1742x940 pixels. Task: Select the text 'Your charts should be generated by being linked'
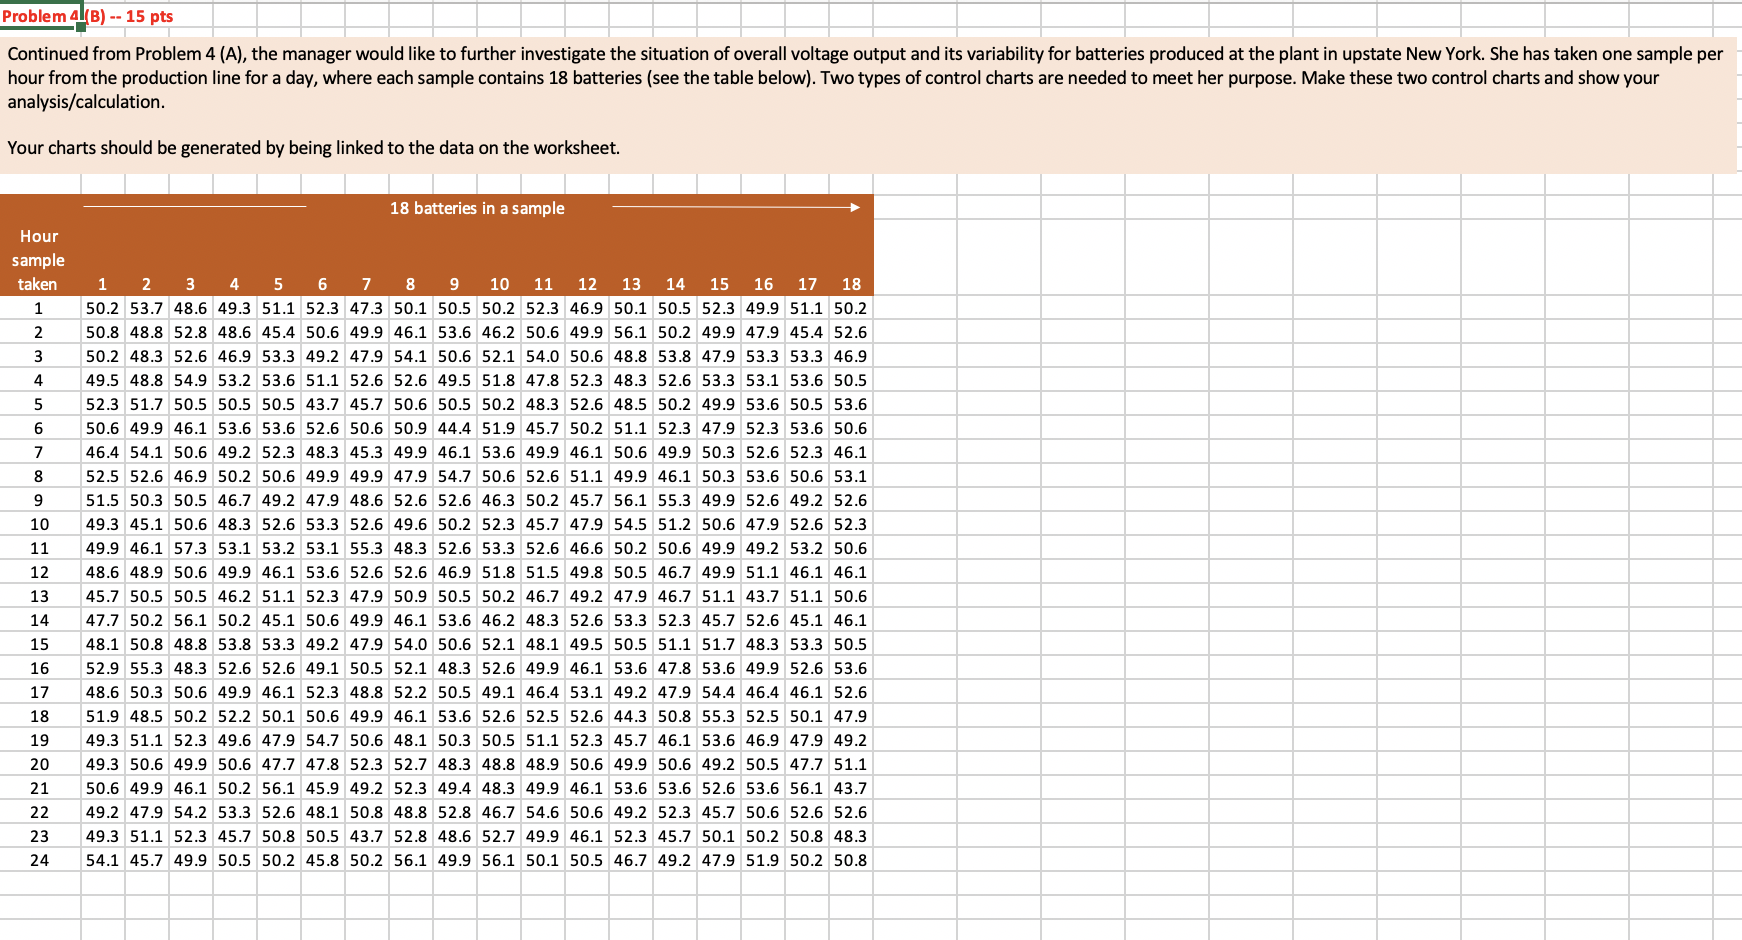[x=313, y=147]
